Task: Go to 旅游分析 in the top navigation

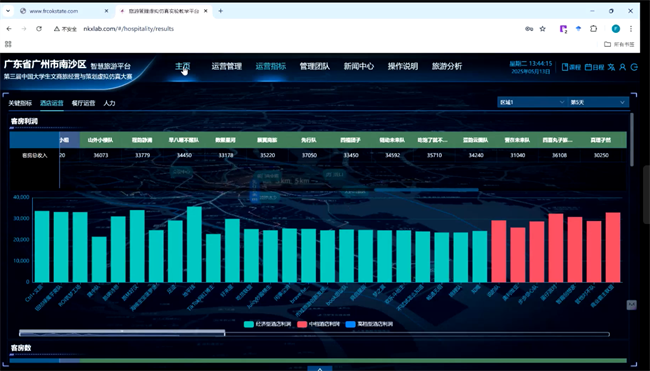Action: (446, 66)
